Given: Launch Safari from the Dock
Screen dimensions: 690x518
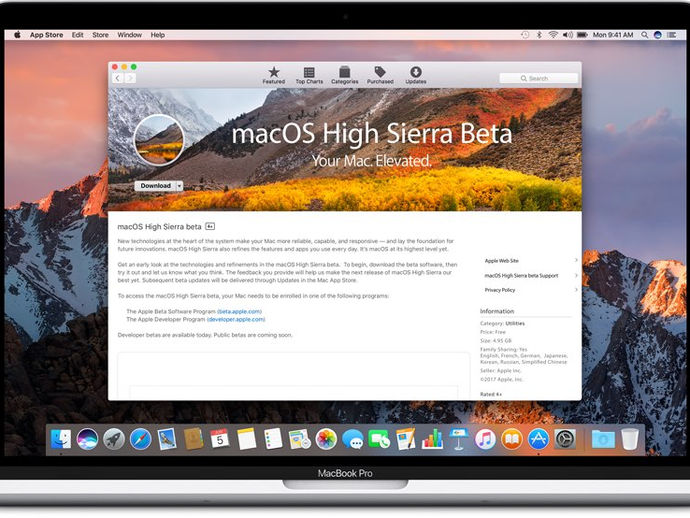Looking at the screenshot, I should (140, 439).
